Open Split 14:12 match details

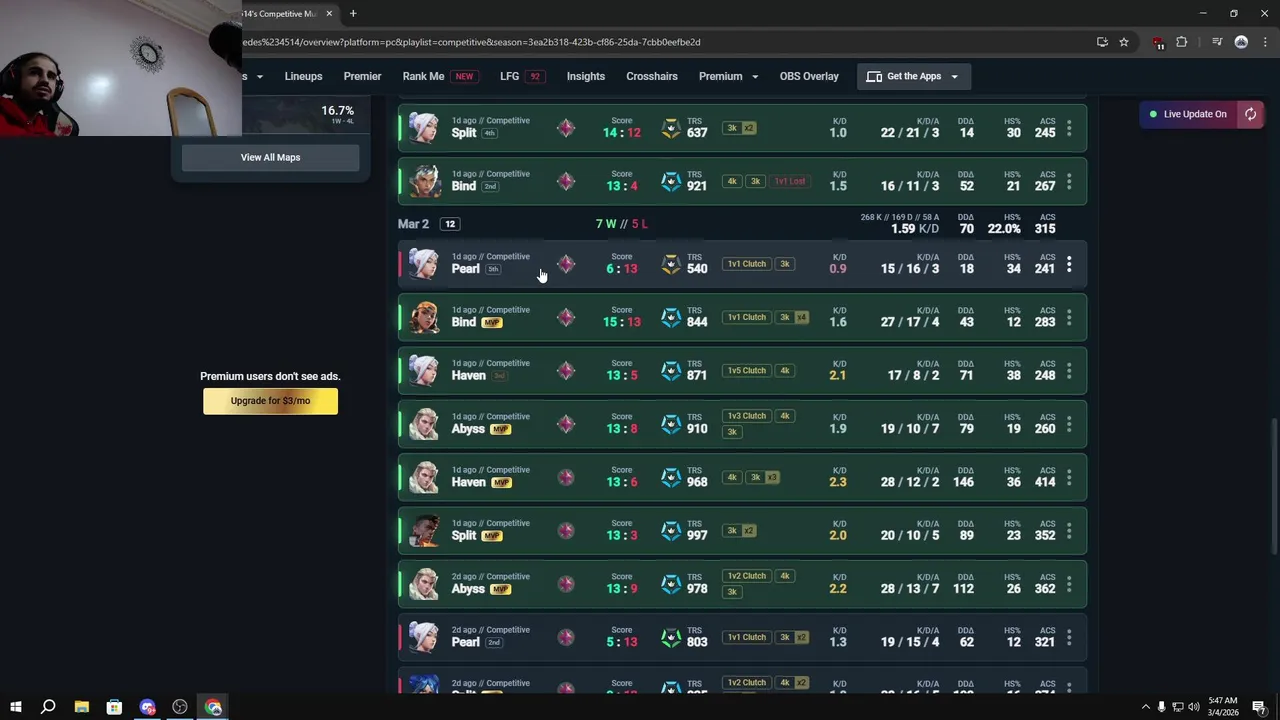click(x=742, y=128)
